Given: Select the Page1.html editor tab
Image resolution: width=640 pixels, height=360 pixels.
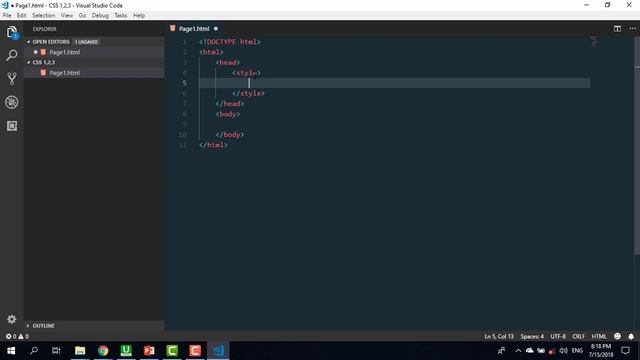Looking at the screenshot, I should [194, 29].
